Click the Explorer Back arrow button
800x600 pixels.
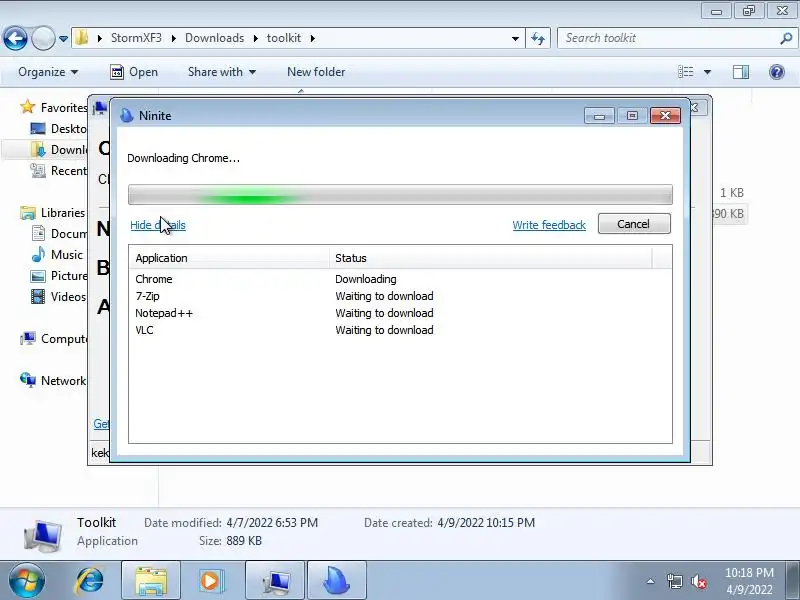[15, 38]
